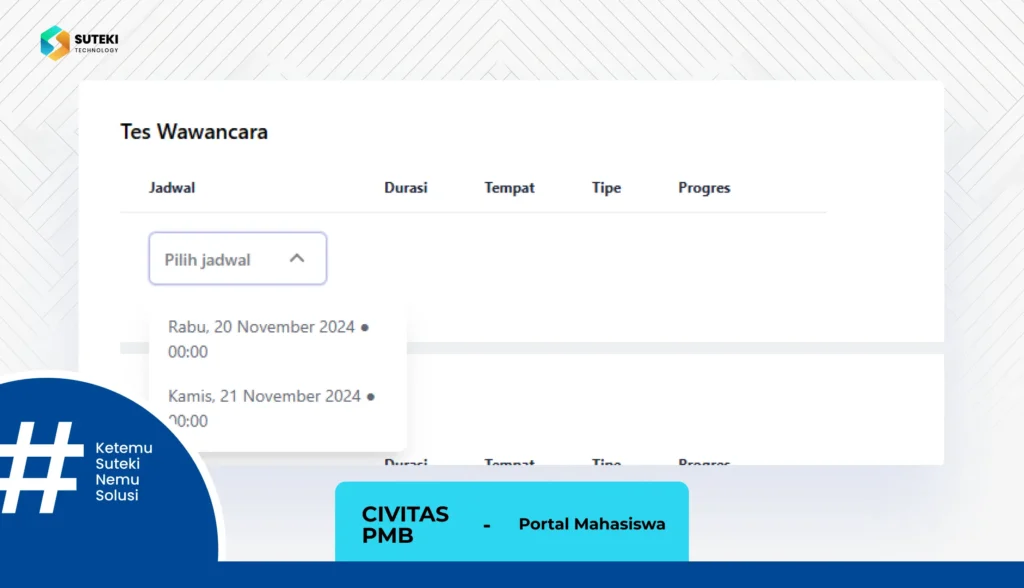Click the Progres column header

(704, 188)
